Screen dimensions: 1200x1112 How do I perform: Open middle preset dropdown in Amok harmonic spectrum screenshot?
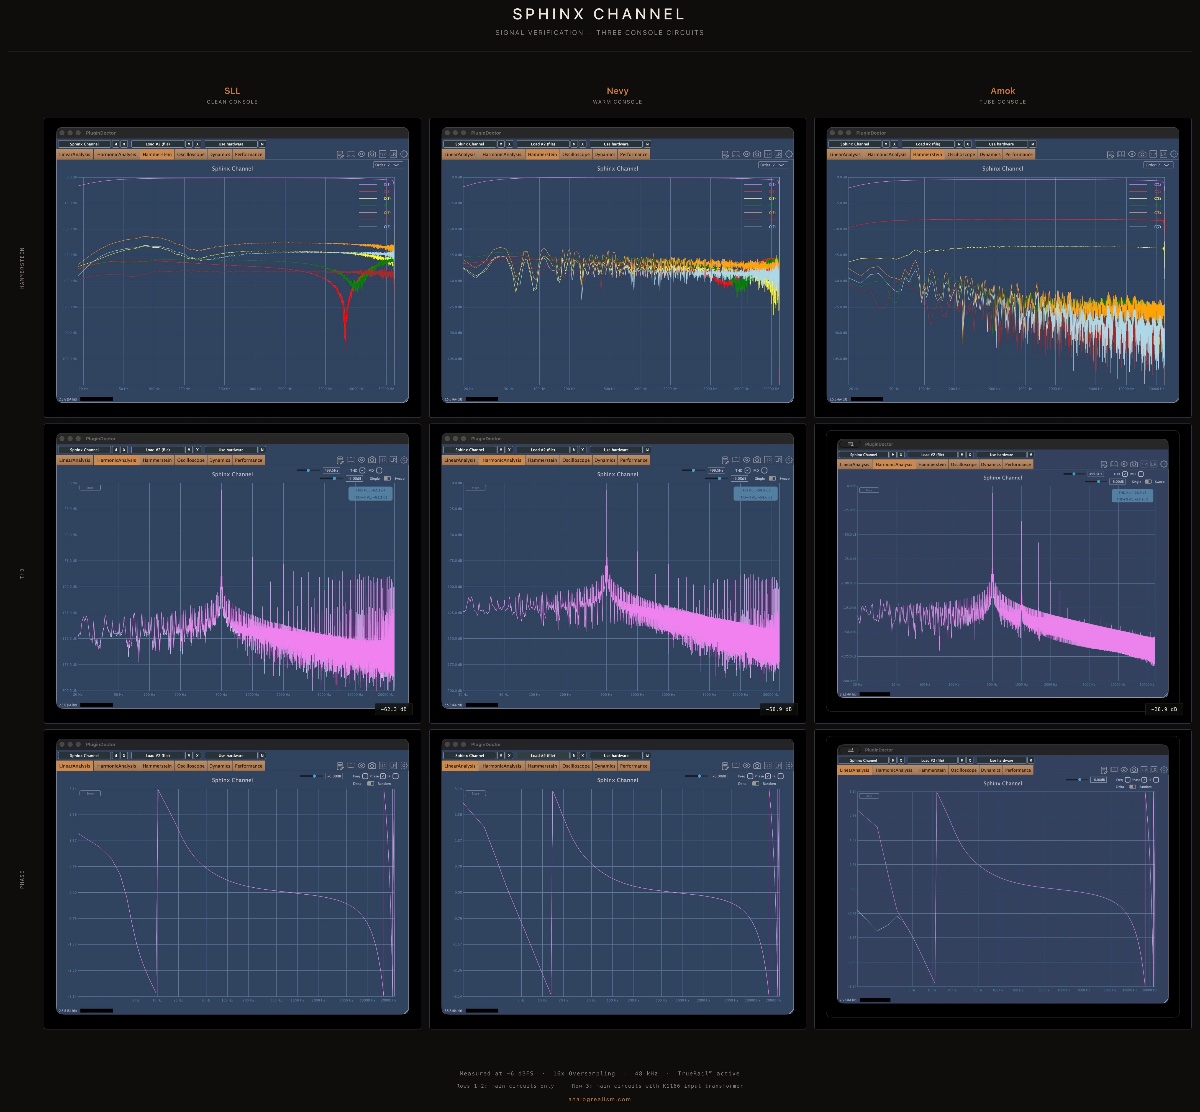click(932, 454)
